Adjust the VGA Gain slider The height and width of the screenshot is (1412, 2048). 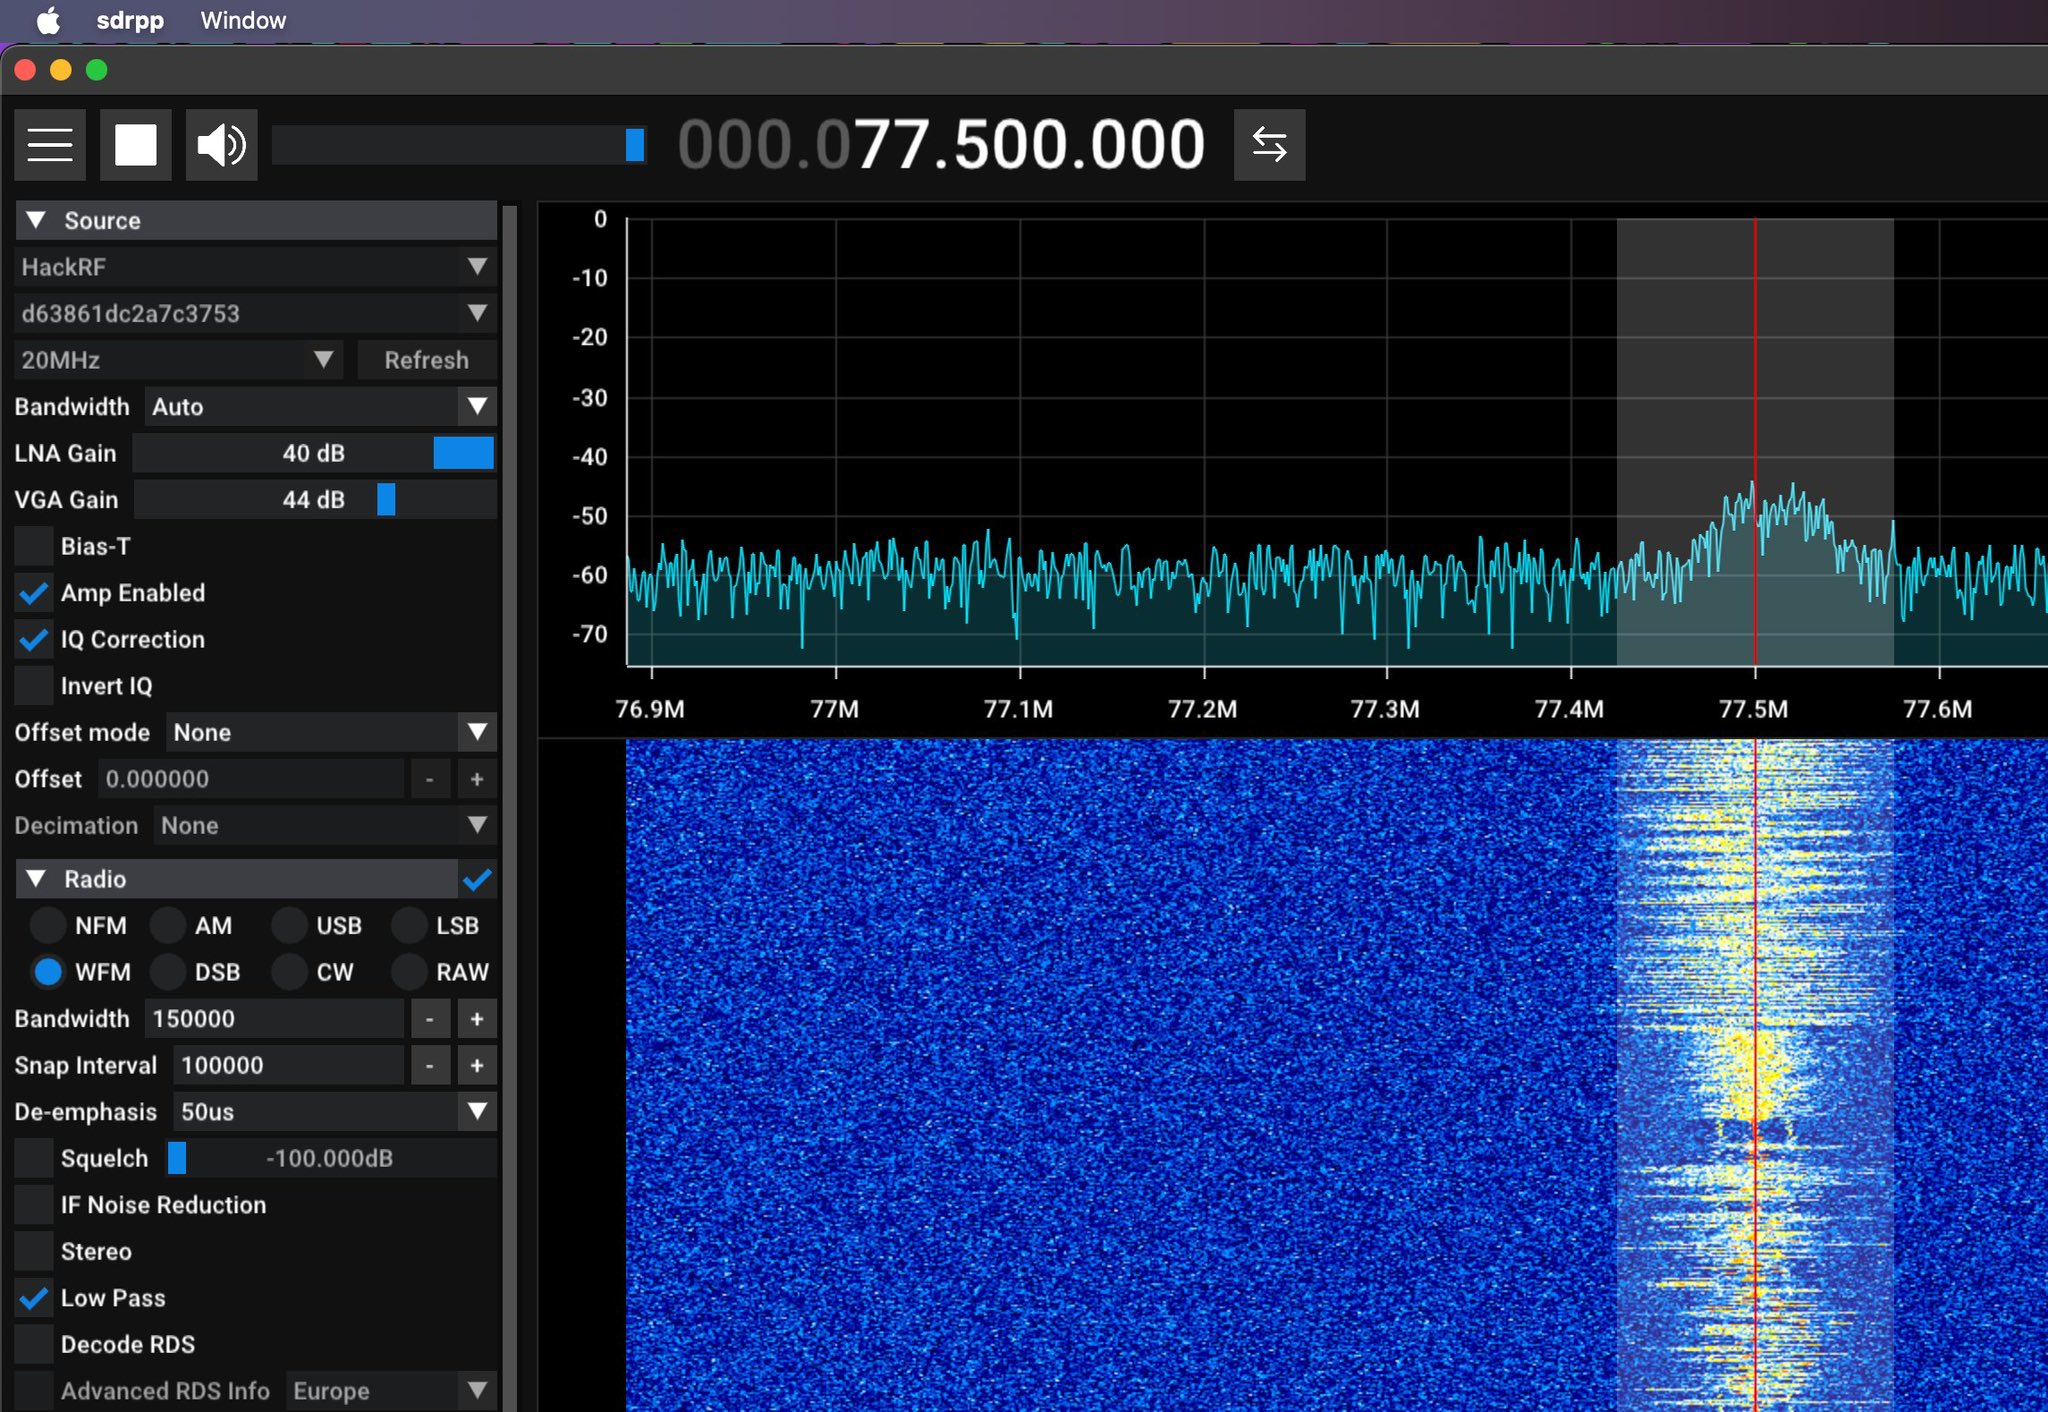(386, 500)
